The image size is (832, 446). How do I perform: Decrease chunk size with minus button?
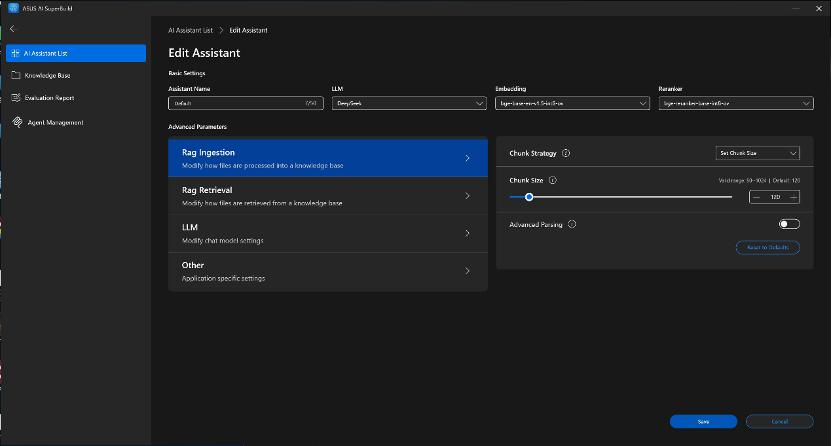tap(757, 197)
